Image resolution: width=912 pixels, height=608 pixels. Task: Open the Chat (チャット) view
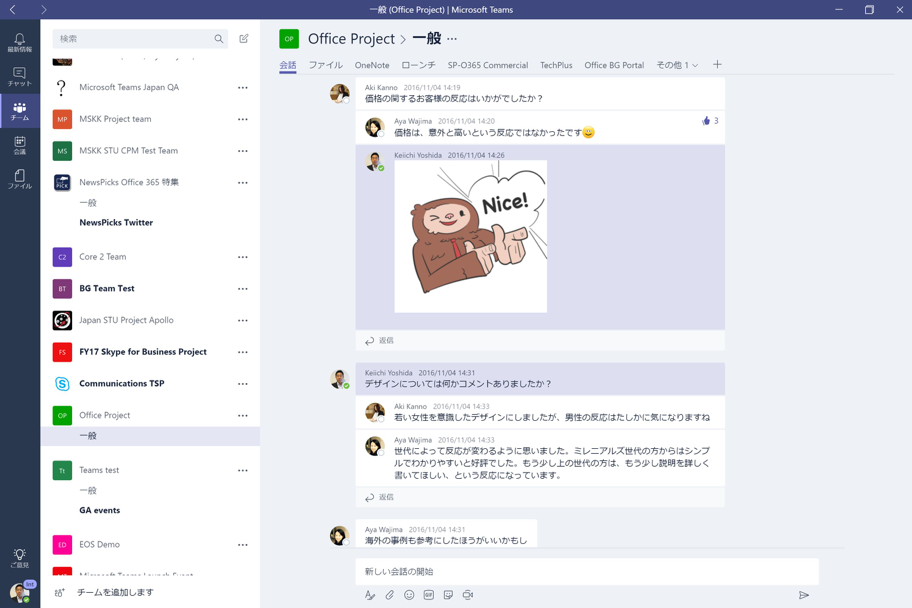pyautogui.click(x=19, y=77)
